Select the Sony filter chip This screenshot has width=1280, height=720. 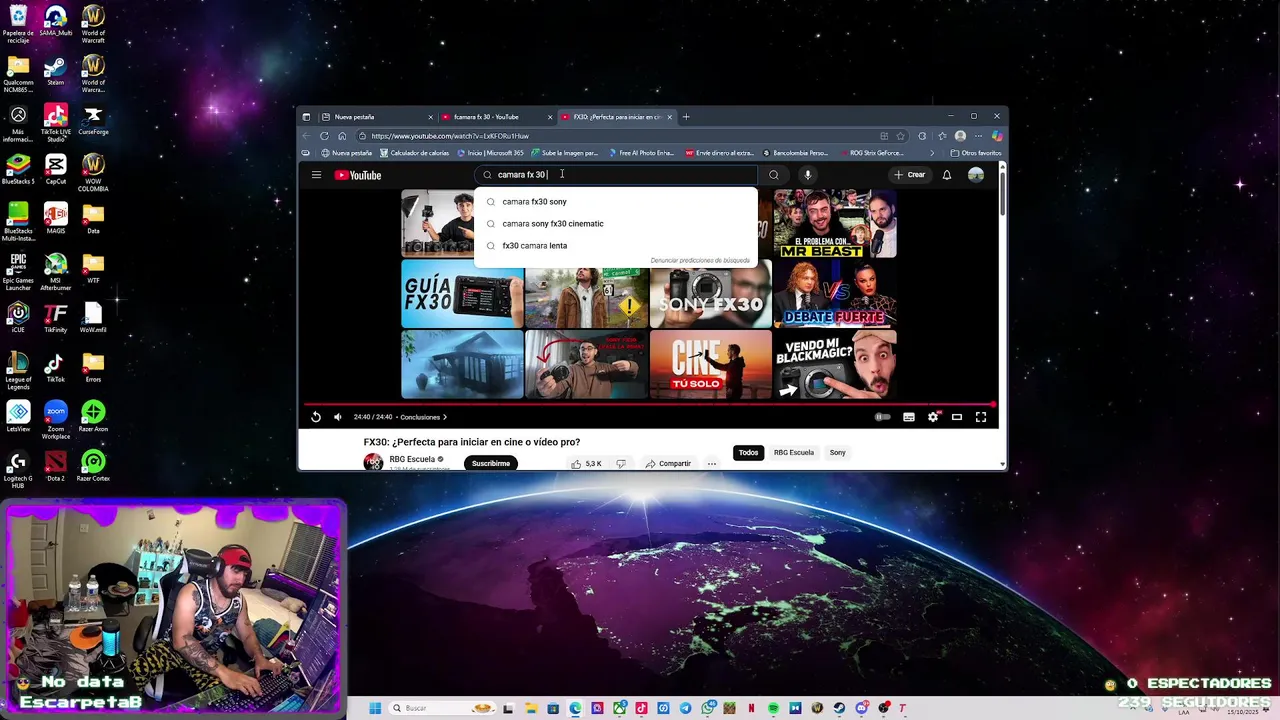[838, 453]
